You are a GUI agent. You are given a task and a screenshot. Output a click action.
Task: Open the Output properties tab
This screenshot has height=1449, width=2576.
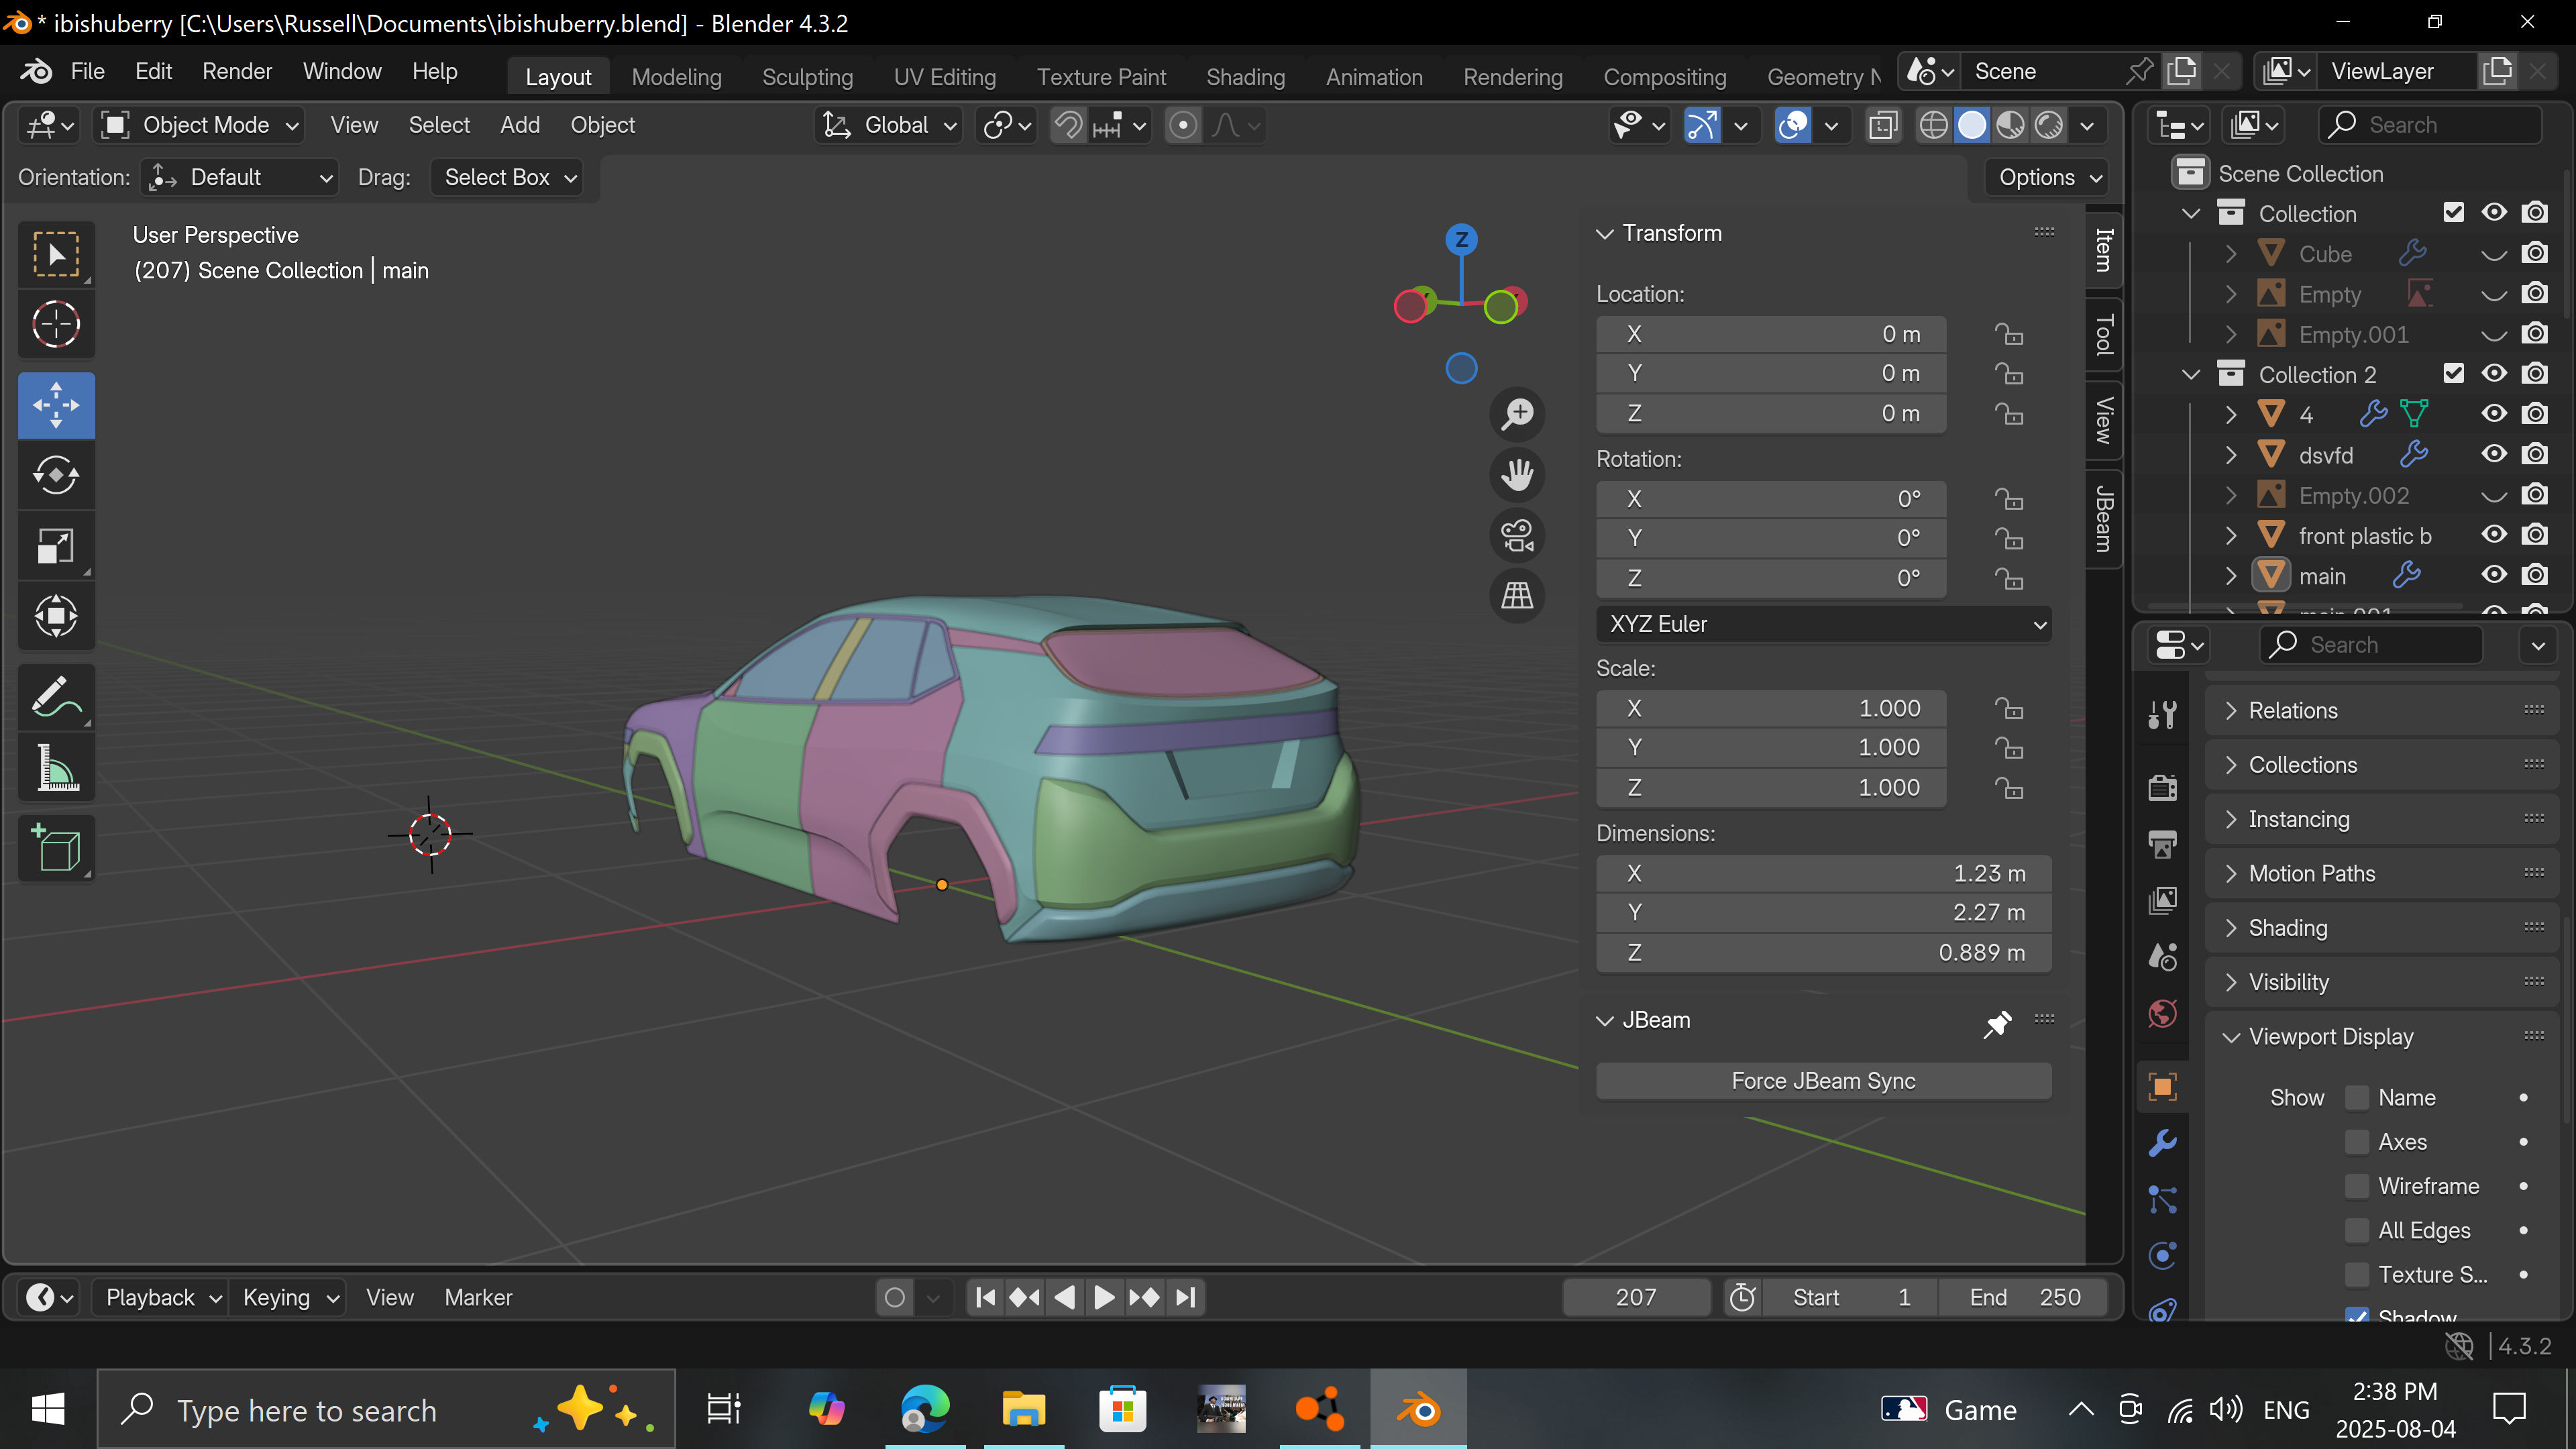tap(2162, 844)
